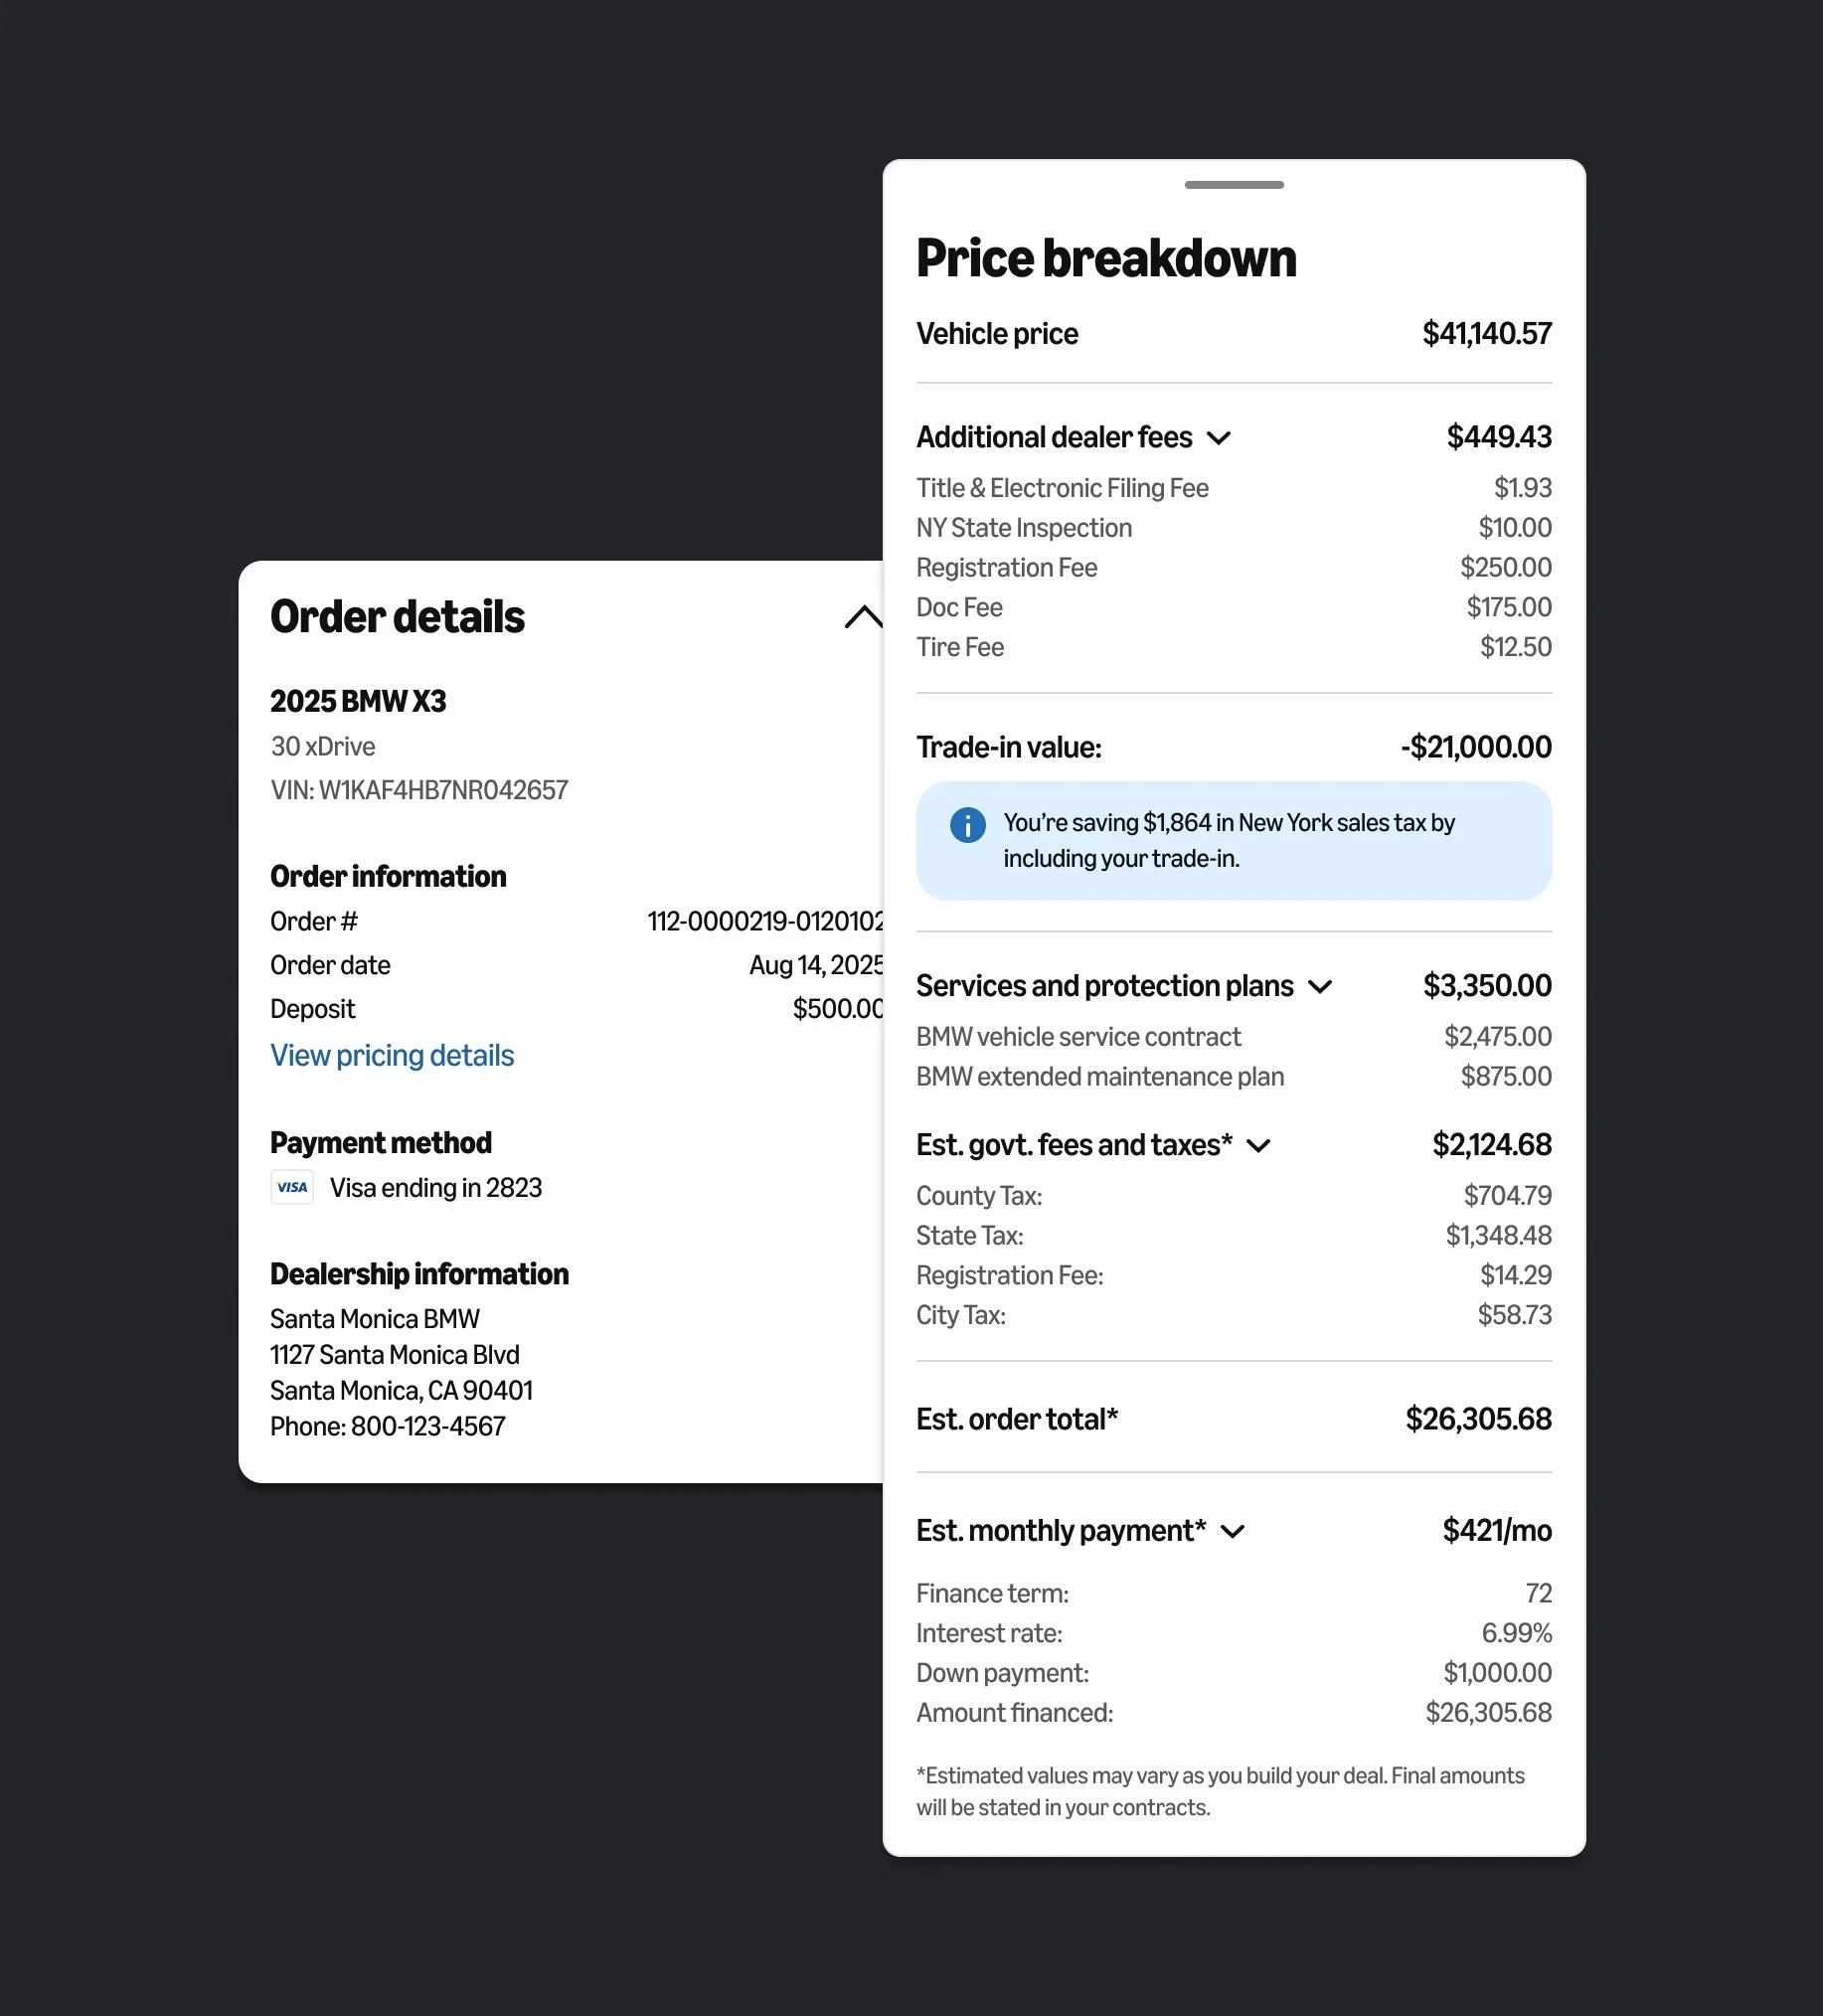Click the order number 112-0000219
Screen dimensions: 1823x2016
765,921
